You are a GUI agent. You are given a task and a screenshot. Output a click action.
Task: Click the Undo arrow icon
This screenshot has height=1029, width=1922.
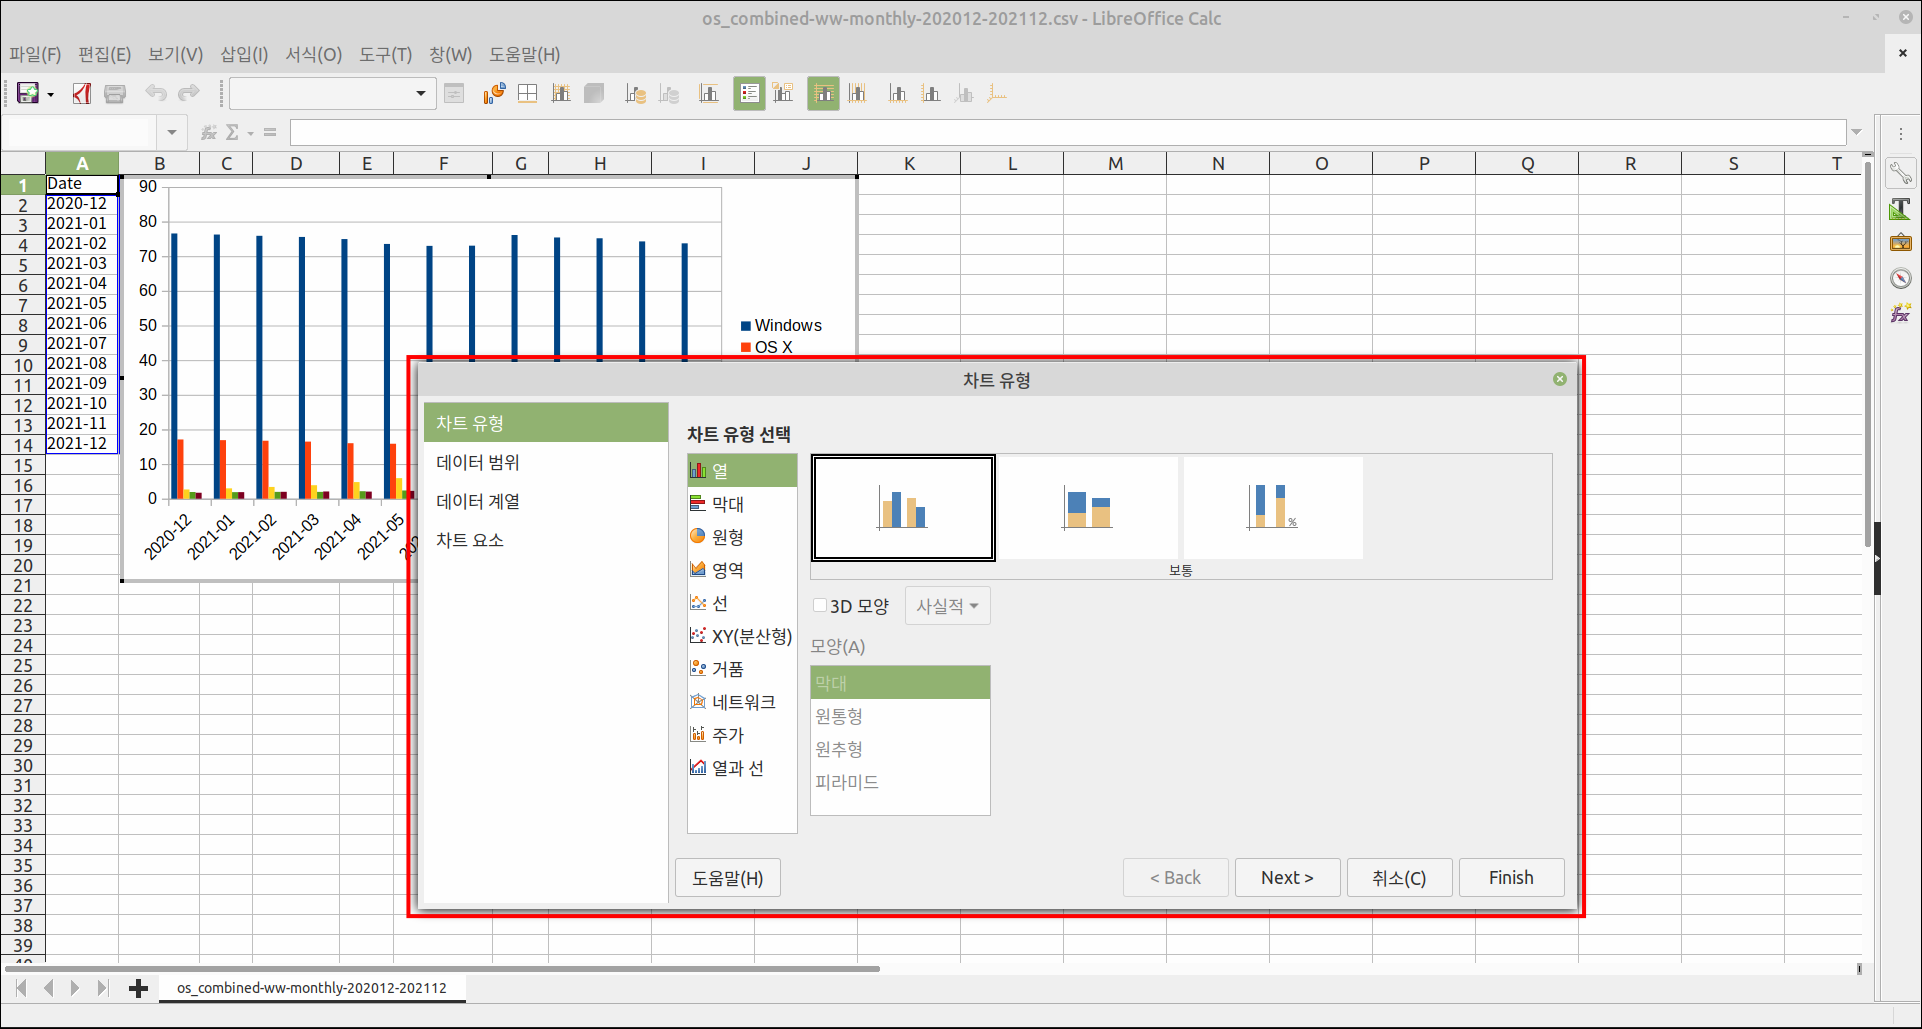[x=156, y=94]
